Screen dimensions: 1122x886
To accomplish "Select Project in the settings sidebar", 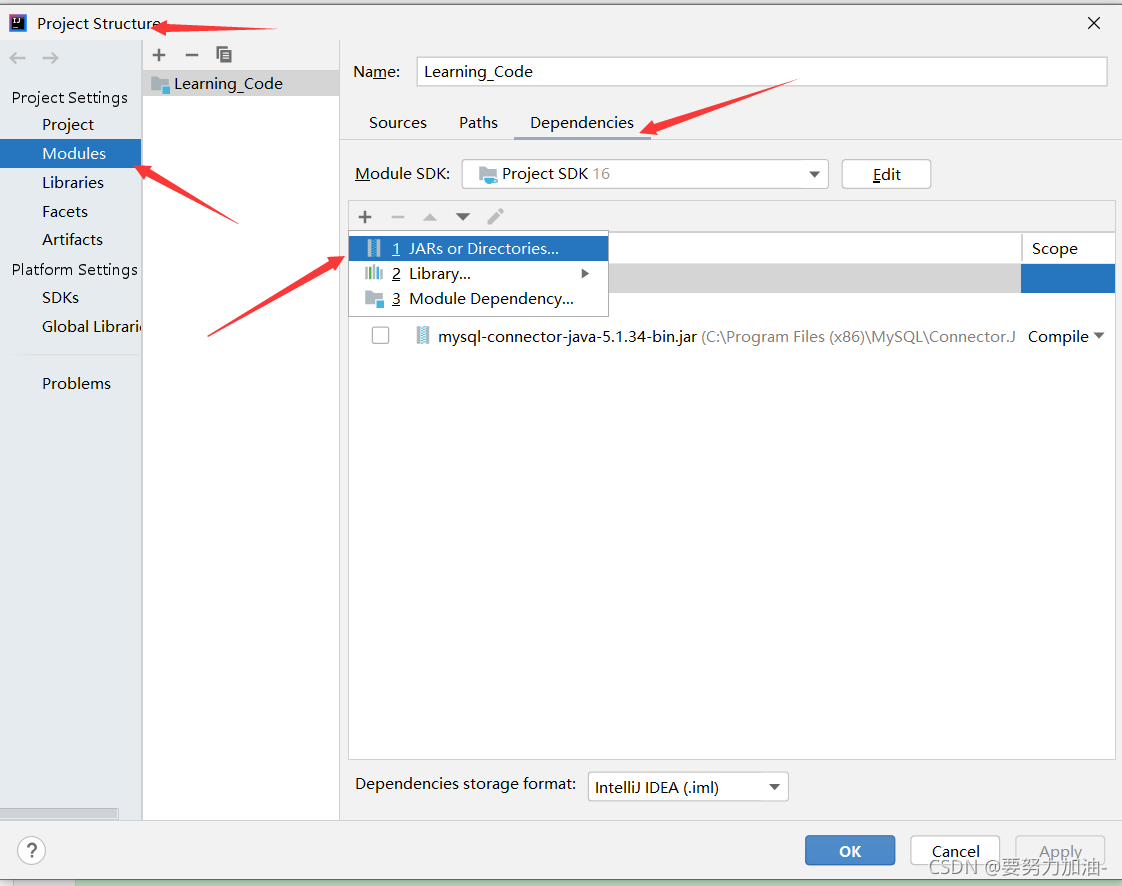I will pos(71,125).
